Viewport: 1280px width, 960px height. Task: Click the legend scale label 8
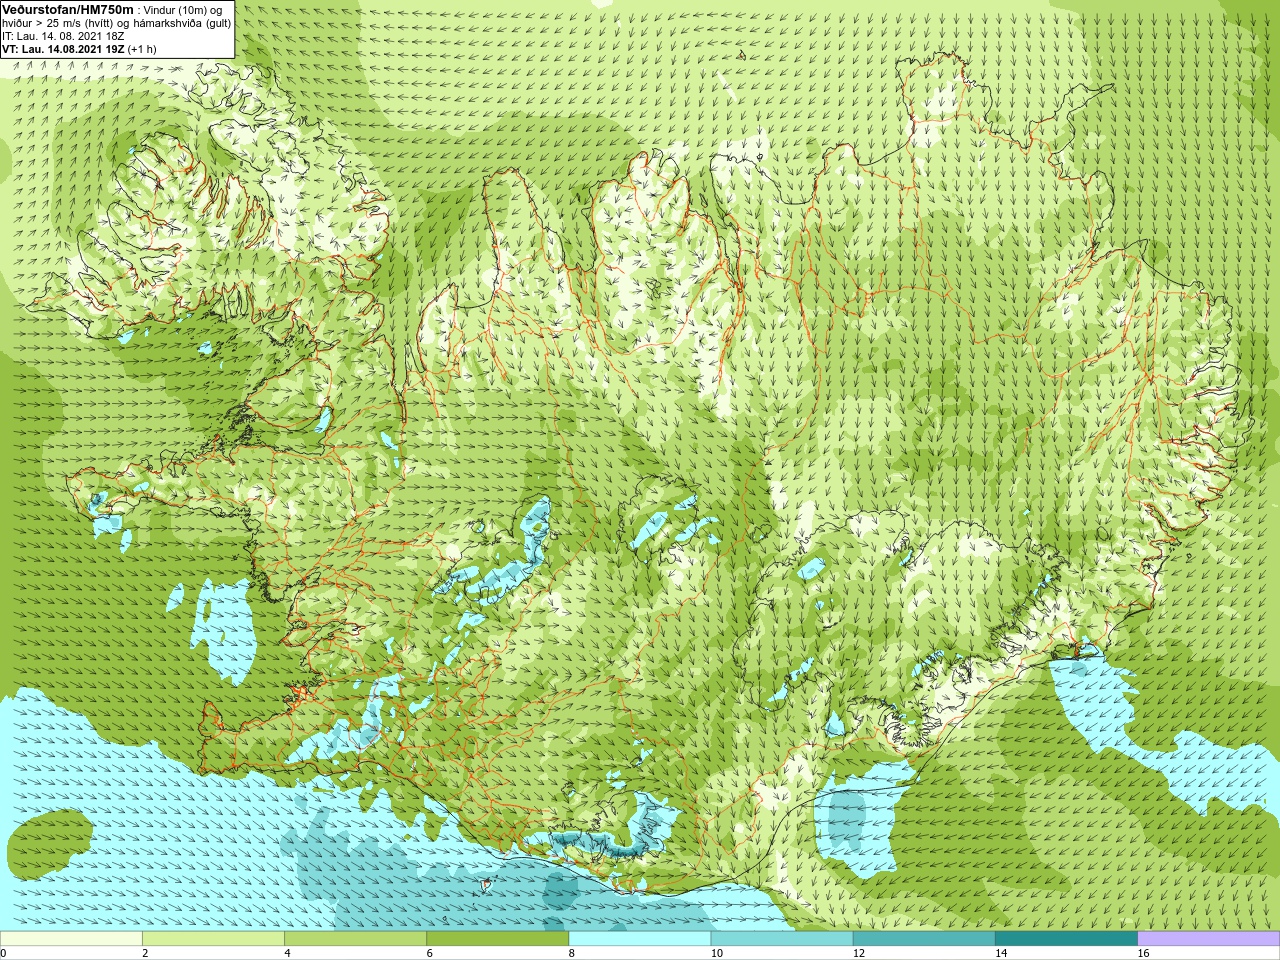click(x=571, y=953)
